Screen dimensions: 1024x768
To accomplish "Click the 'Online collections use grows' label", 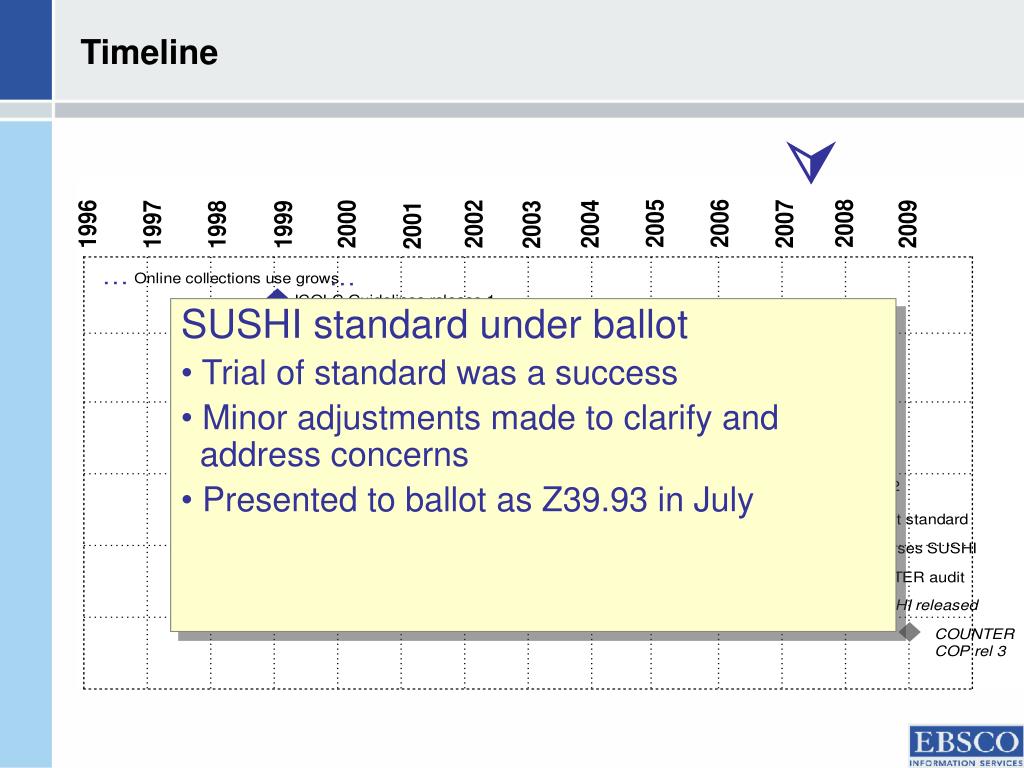I will (236, 278).
